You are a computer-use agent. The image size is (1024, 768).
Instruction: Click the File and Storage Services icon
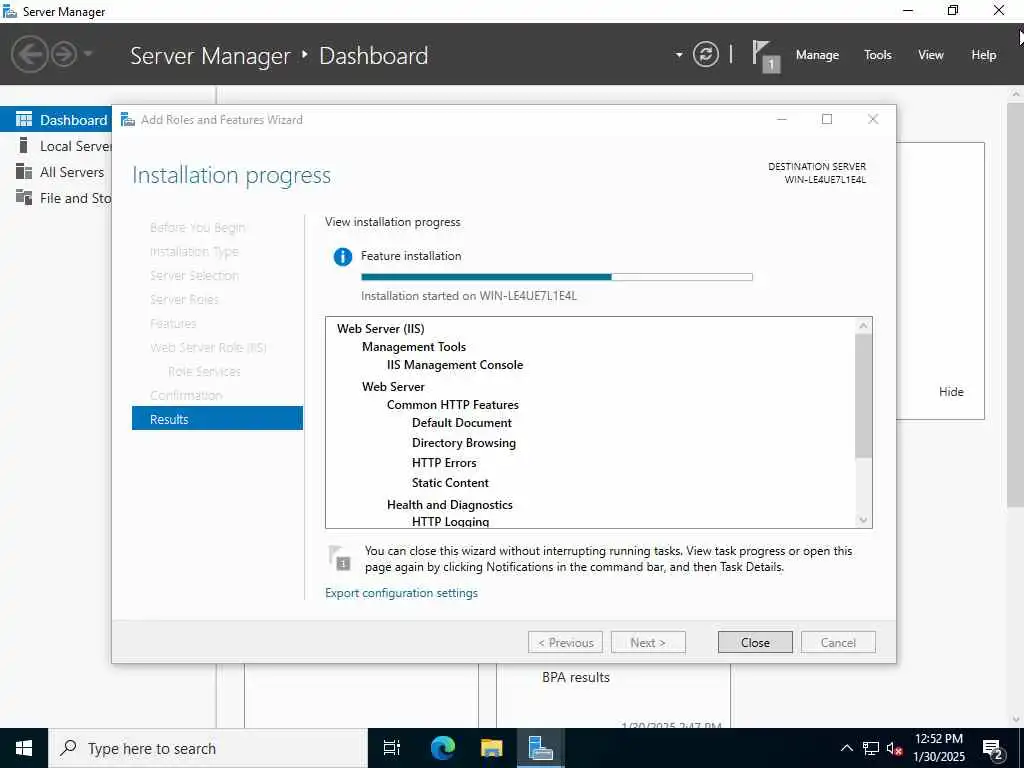(24, 197)
